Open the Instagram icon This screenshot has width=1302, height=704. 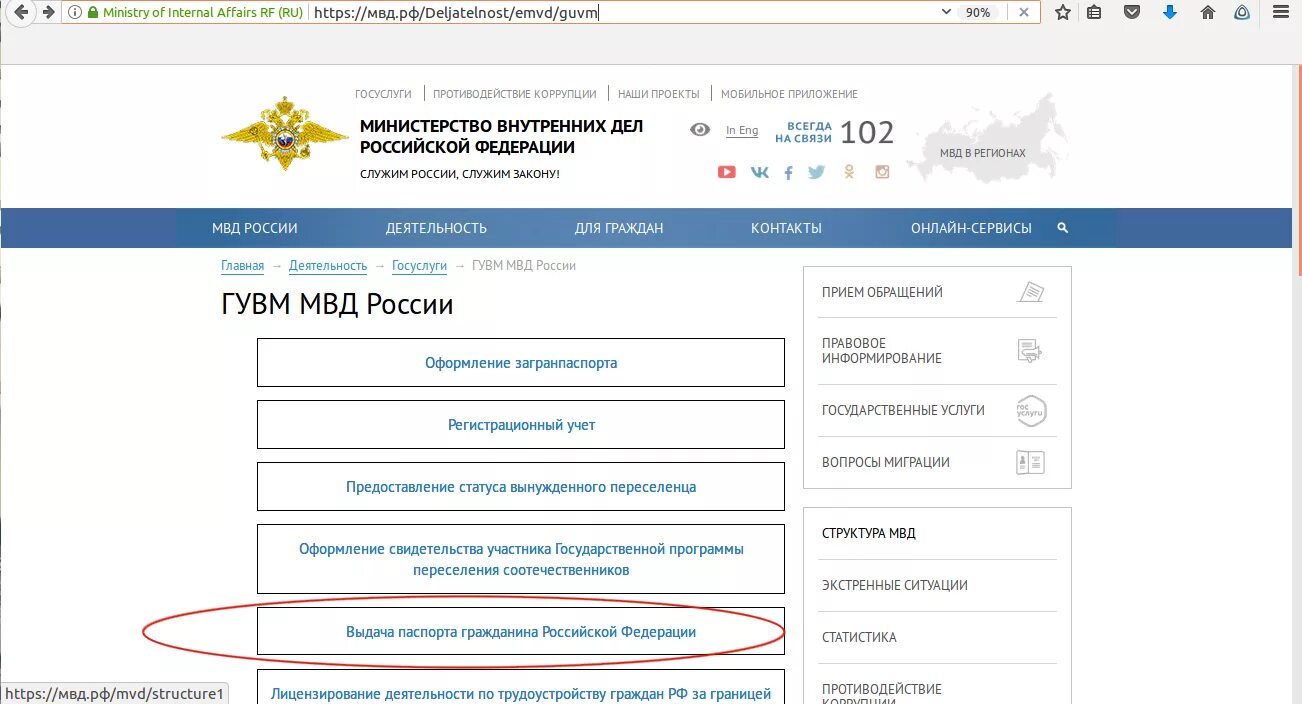[882, 172]
